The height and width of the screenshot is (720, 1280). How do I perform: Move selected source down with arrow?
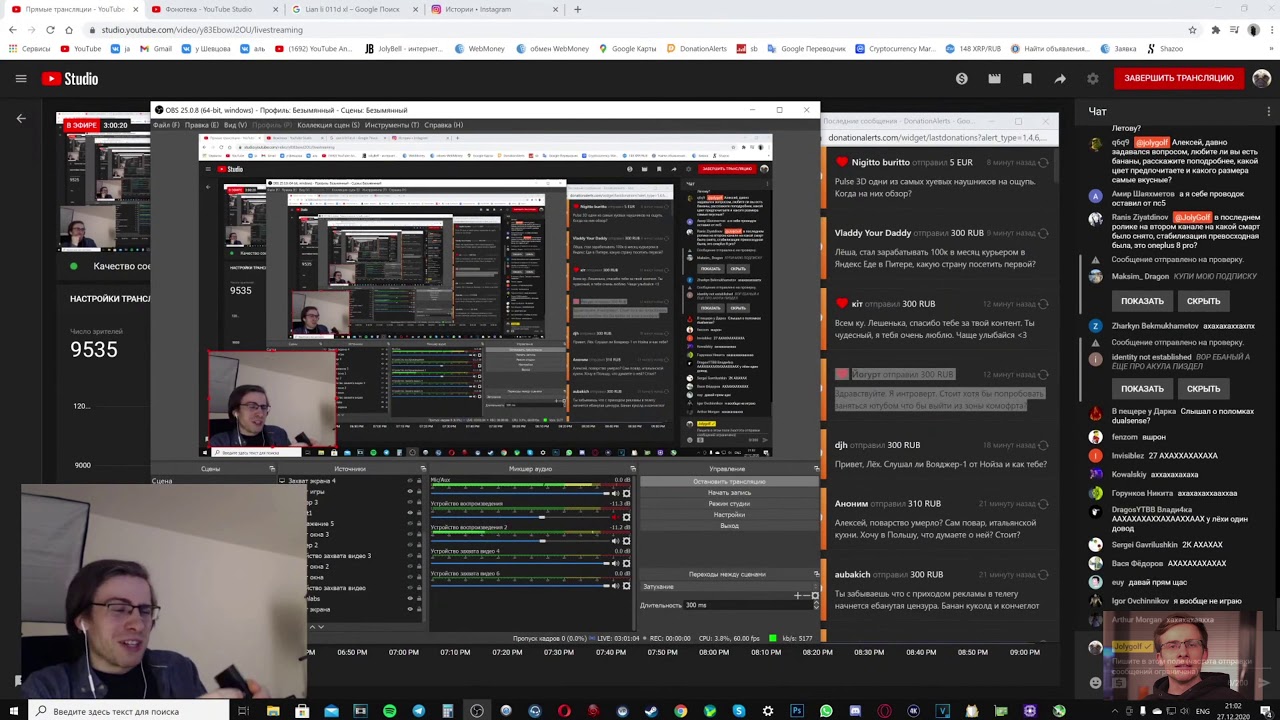tap(321, 627)
